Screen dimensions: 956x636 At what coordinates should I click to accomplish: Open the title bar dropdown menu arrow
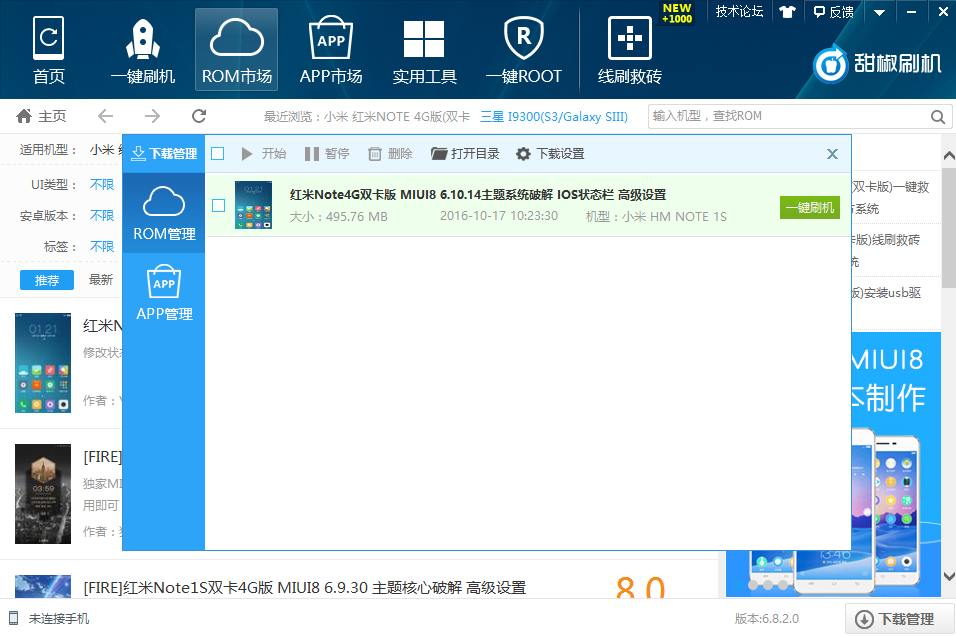(x=879, y=12)
